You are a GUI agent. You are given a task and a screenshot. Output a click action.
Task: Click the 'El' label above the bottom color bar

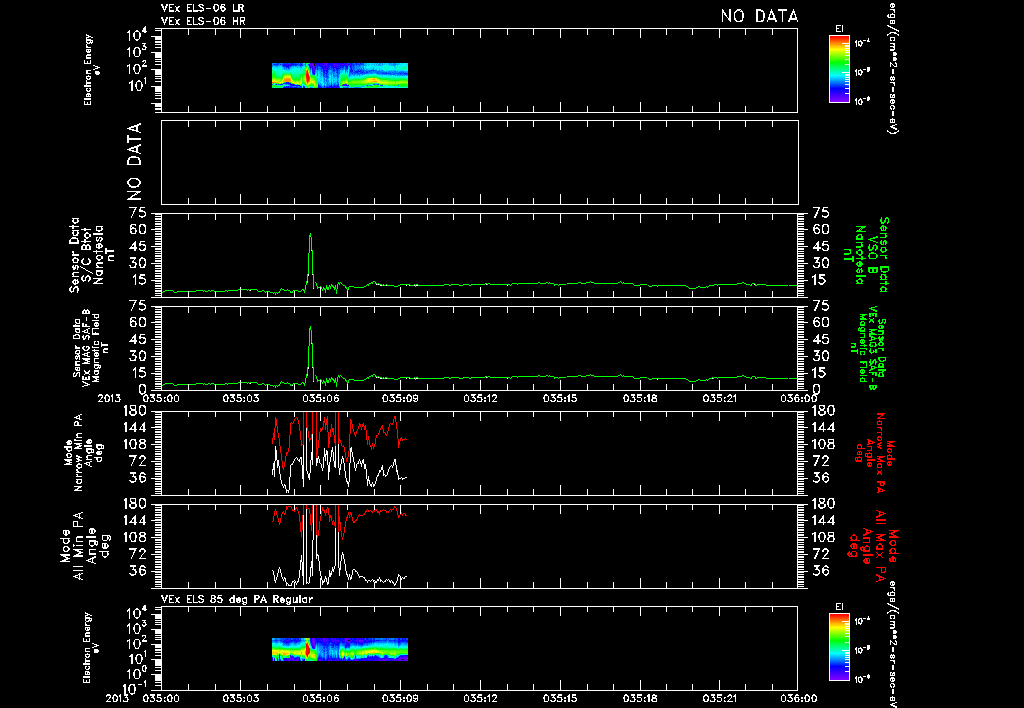(839, 607)
